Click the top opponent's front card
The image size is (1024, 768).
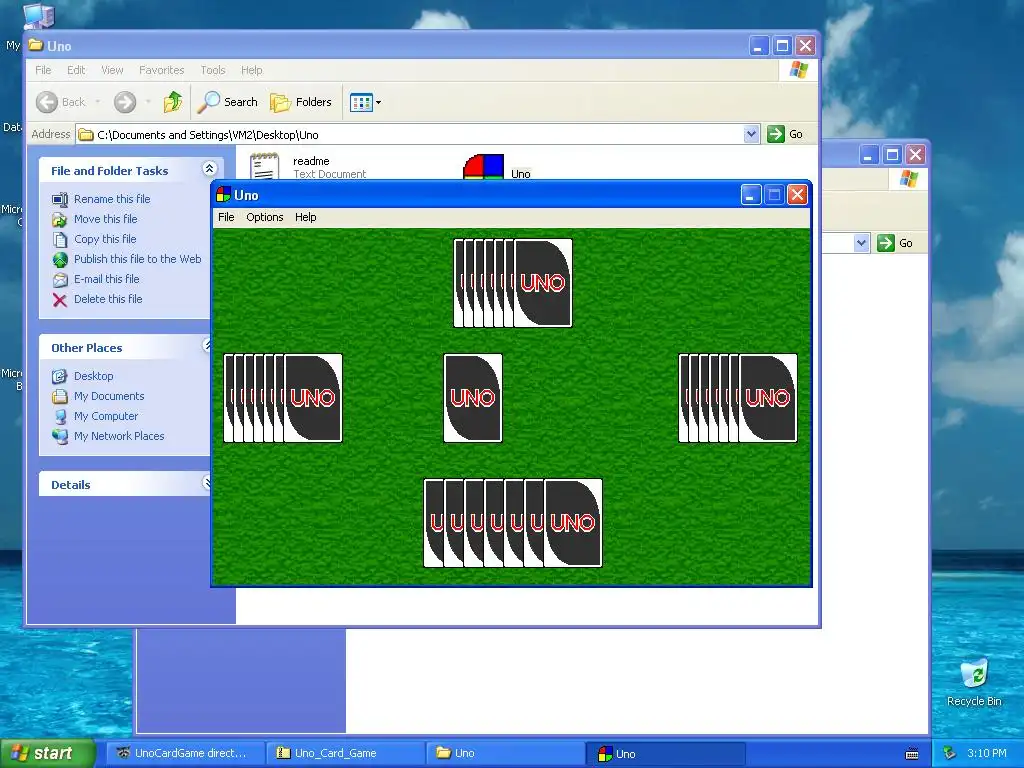point(543,283)
